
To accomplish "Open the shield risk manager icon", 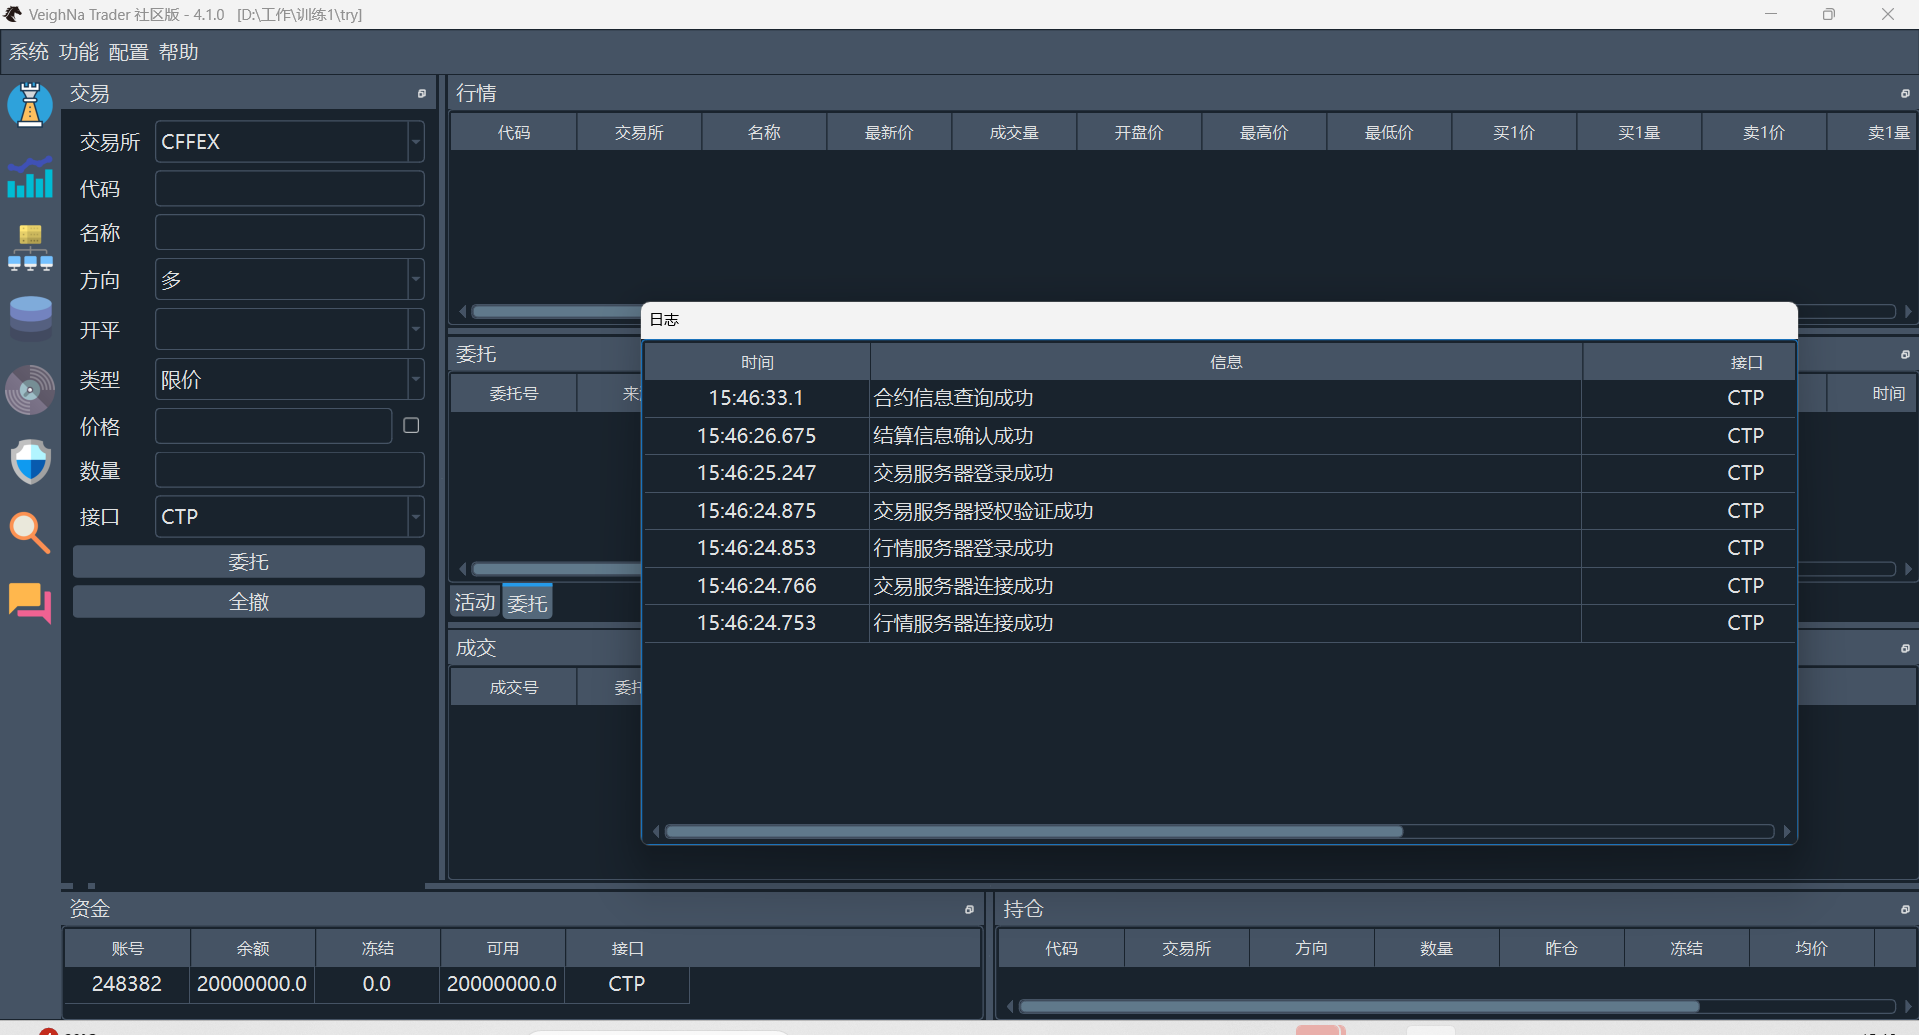I will [x=30, y=462].
